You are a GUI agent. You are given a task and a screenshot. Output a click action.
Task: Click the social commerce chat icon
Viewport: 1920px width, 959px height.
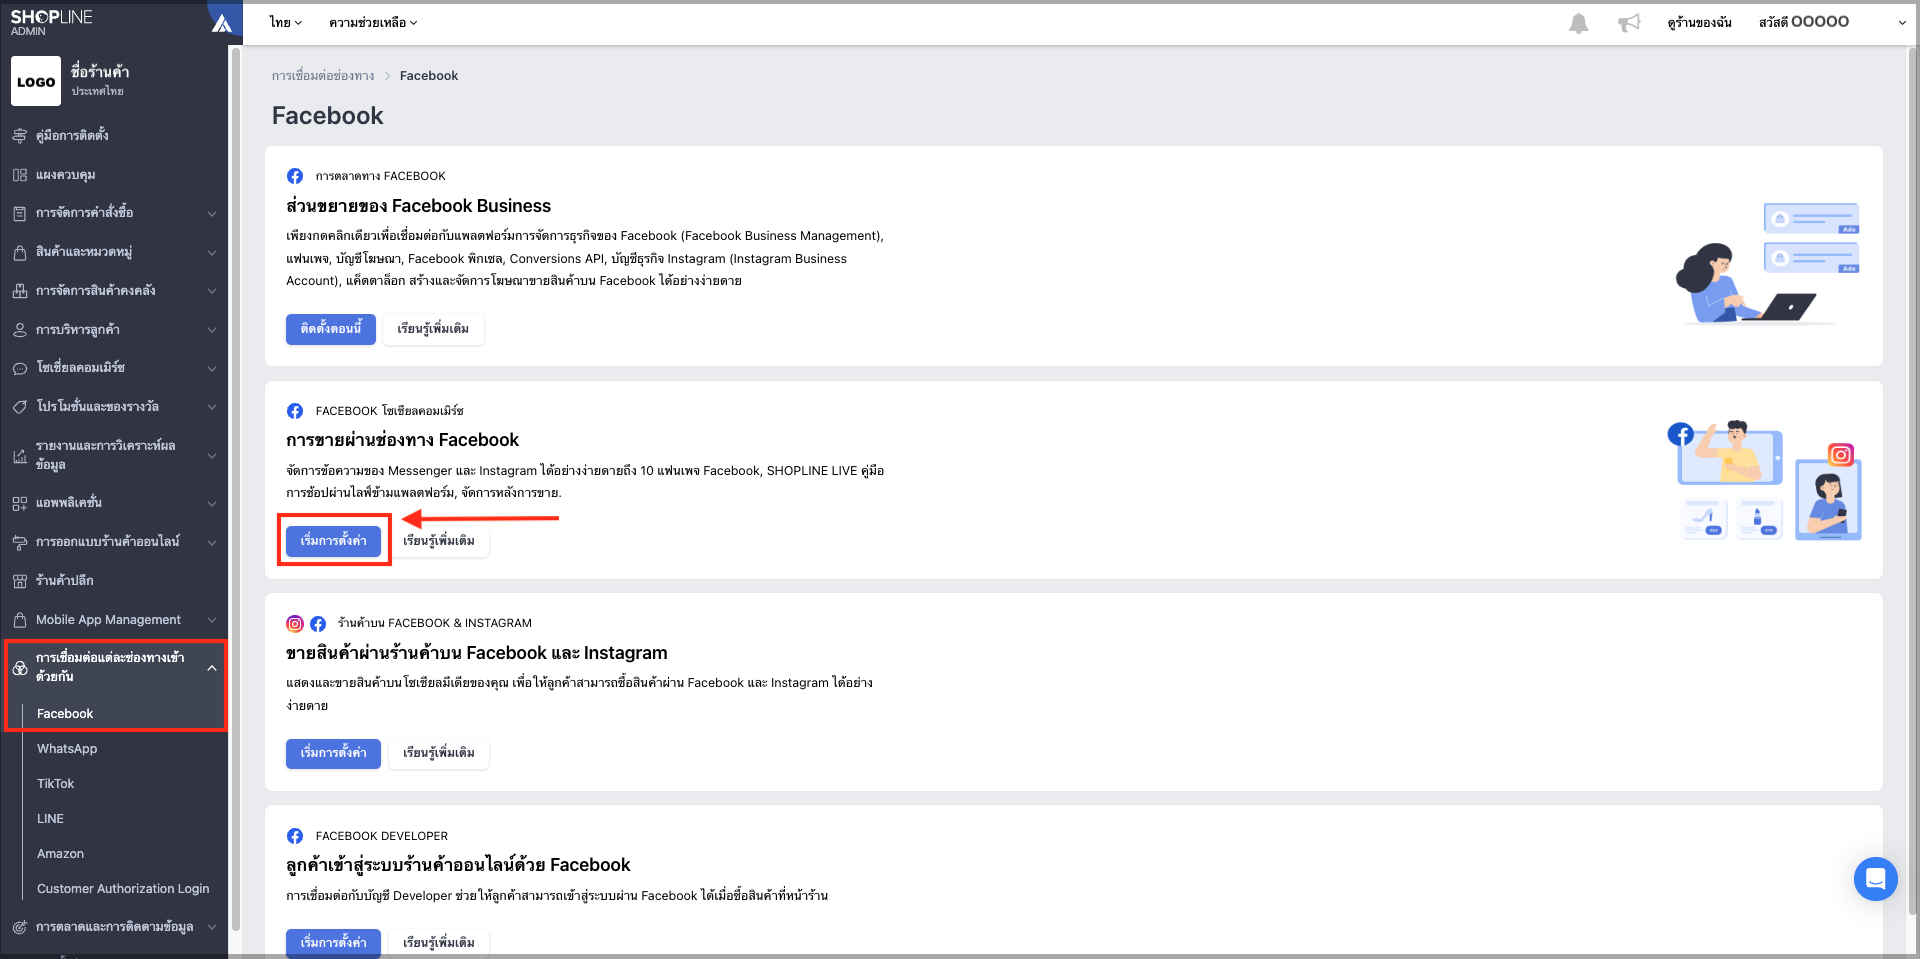click(x=20, y=368)
